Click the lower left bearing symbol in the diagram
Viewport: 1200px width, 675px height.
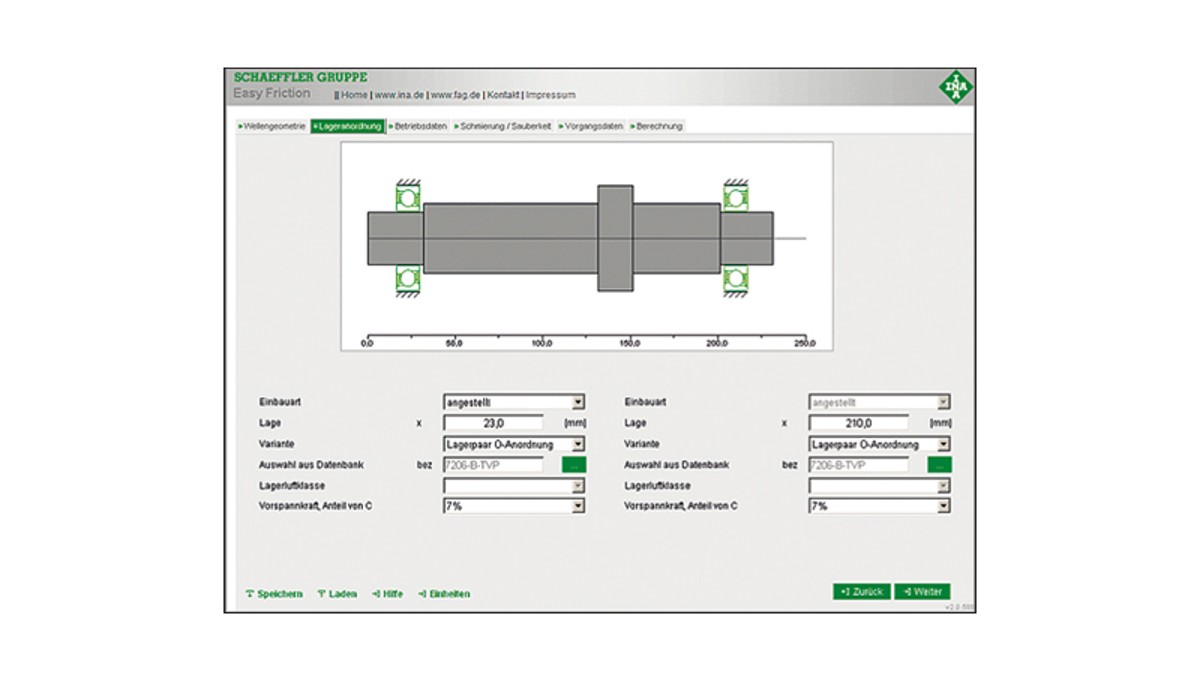click(407, 279)
